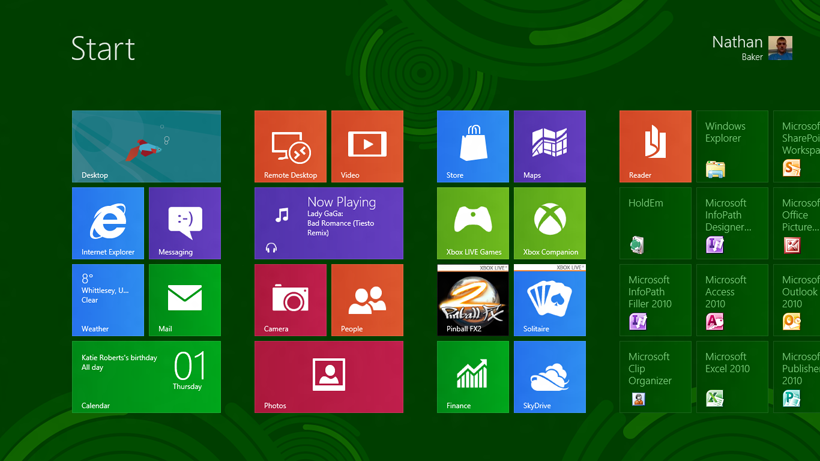Image resolution: width=820 pixels, height=461 pixels.
Task: Launch Remote Desktop tile
Action: click(x=290, y=146)
